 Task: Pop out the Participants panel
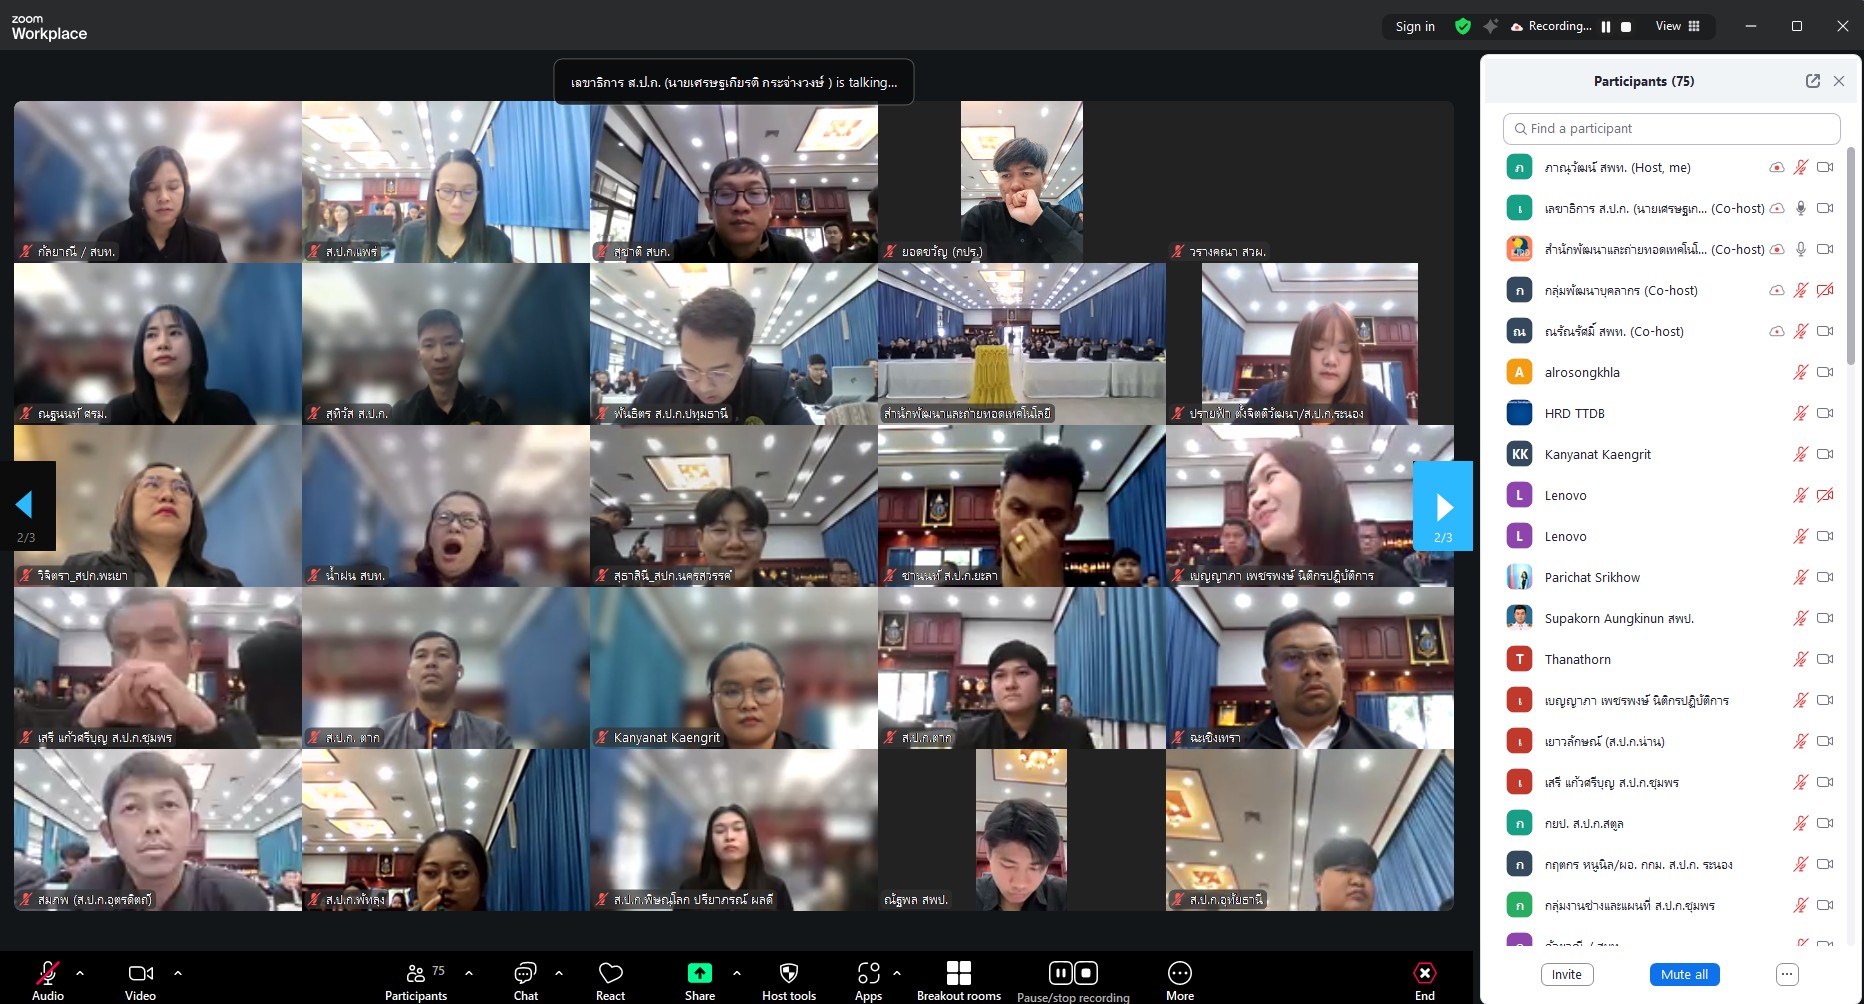[1812, 81]
